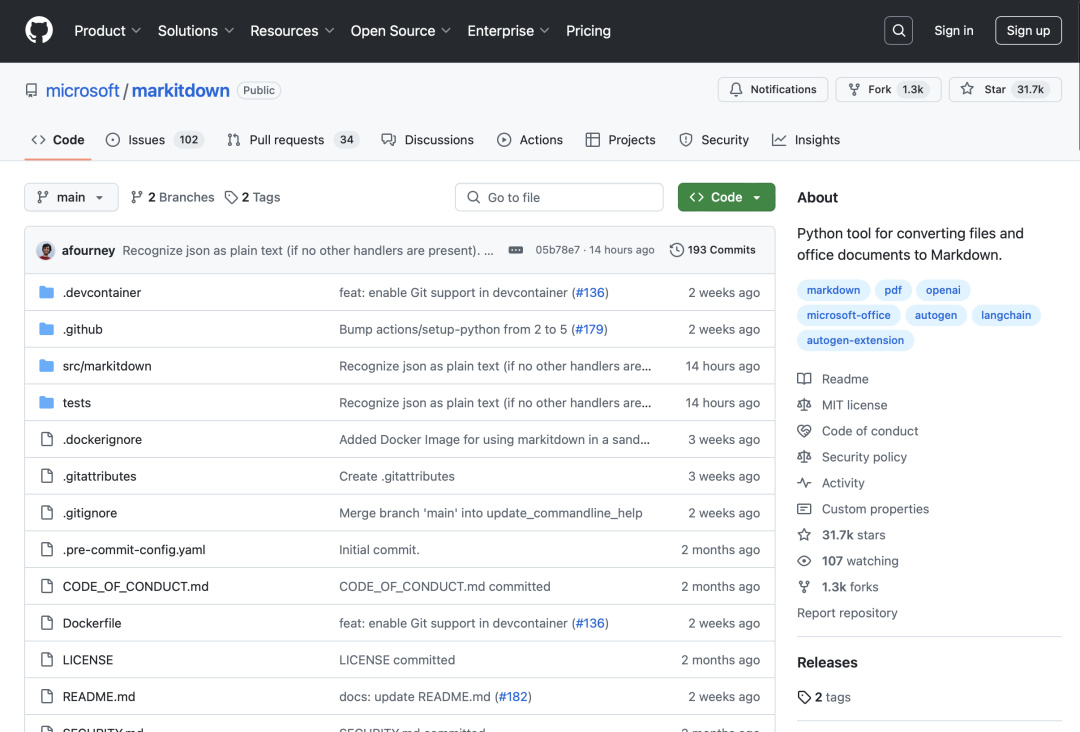Click the tag icon next to 2 Tags
This screenshot has height=732, width=1080.
(231, 198)
